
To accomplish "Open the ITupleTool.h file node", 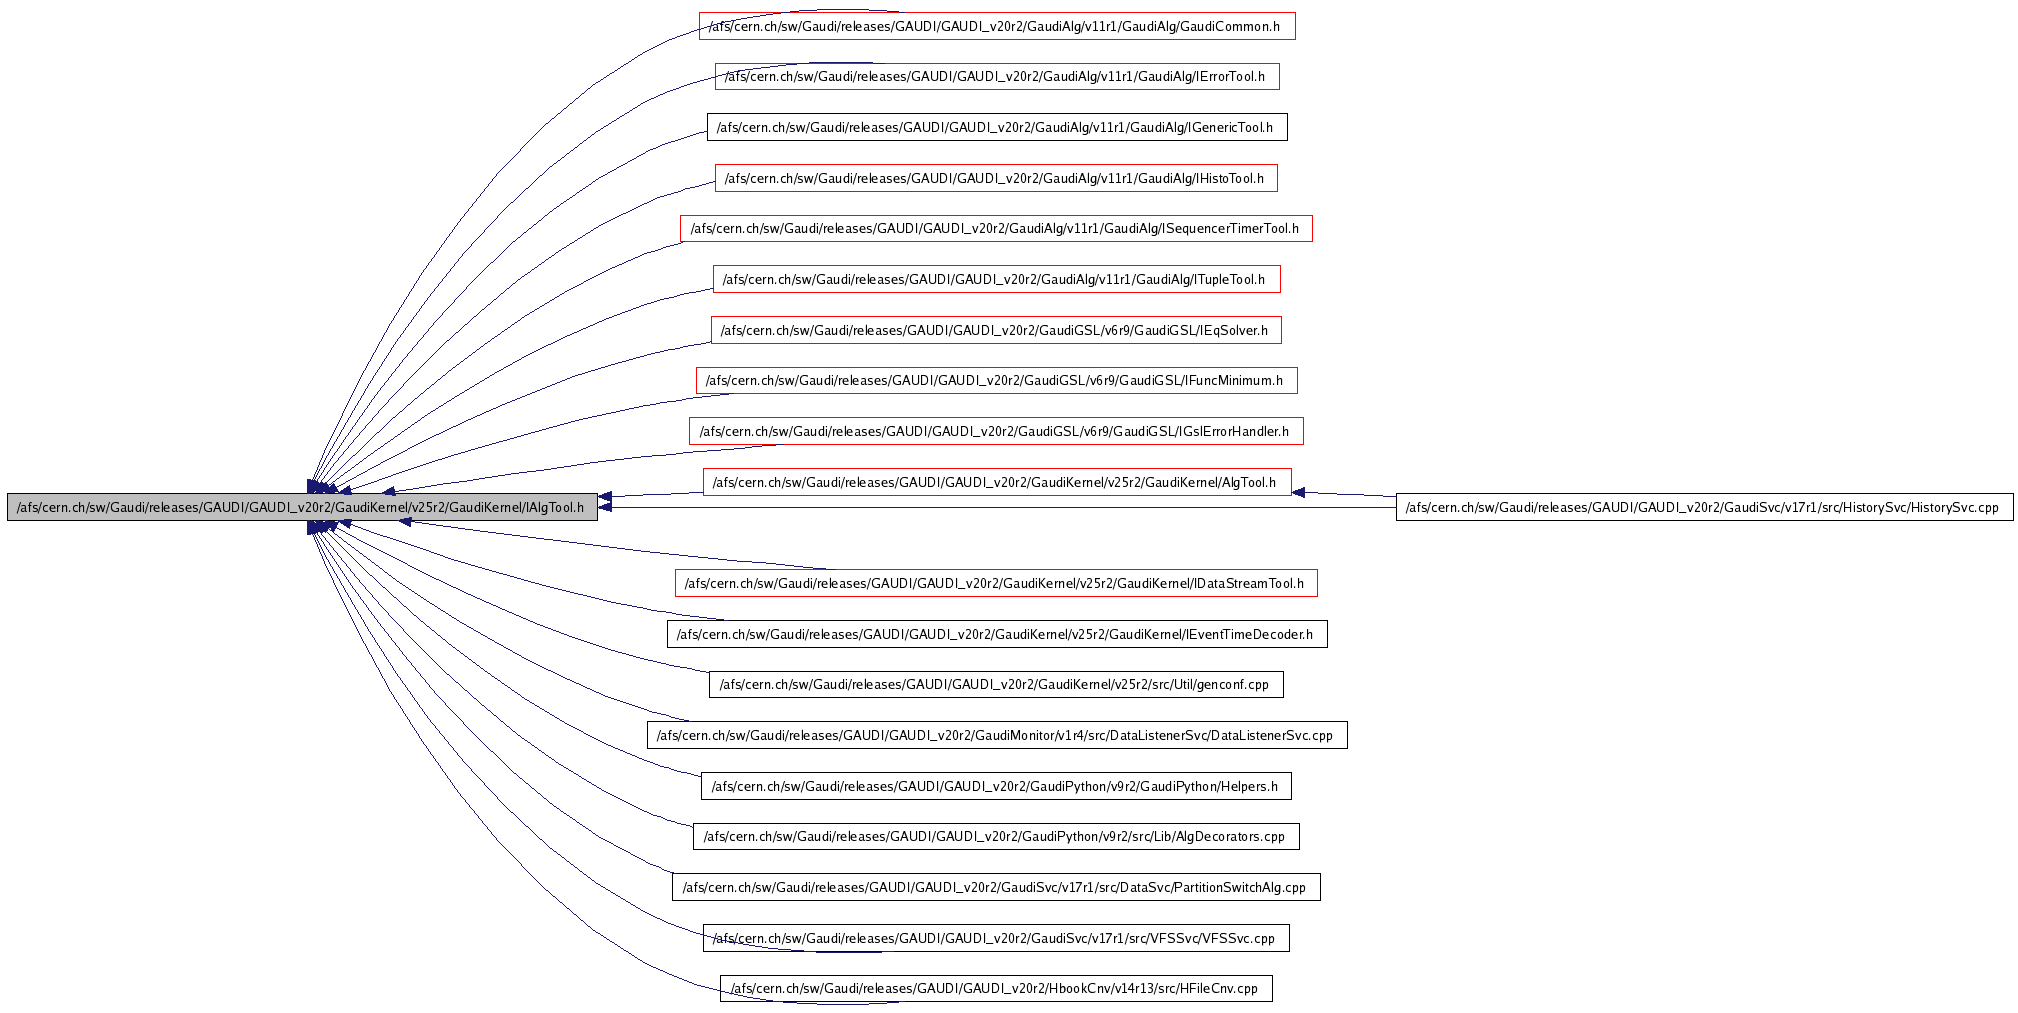I will click(x=996, y=280).
